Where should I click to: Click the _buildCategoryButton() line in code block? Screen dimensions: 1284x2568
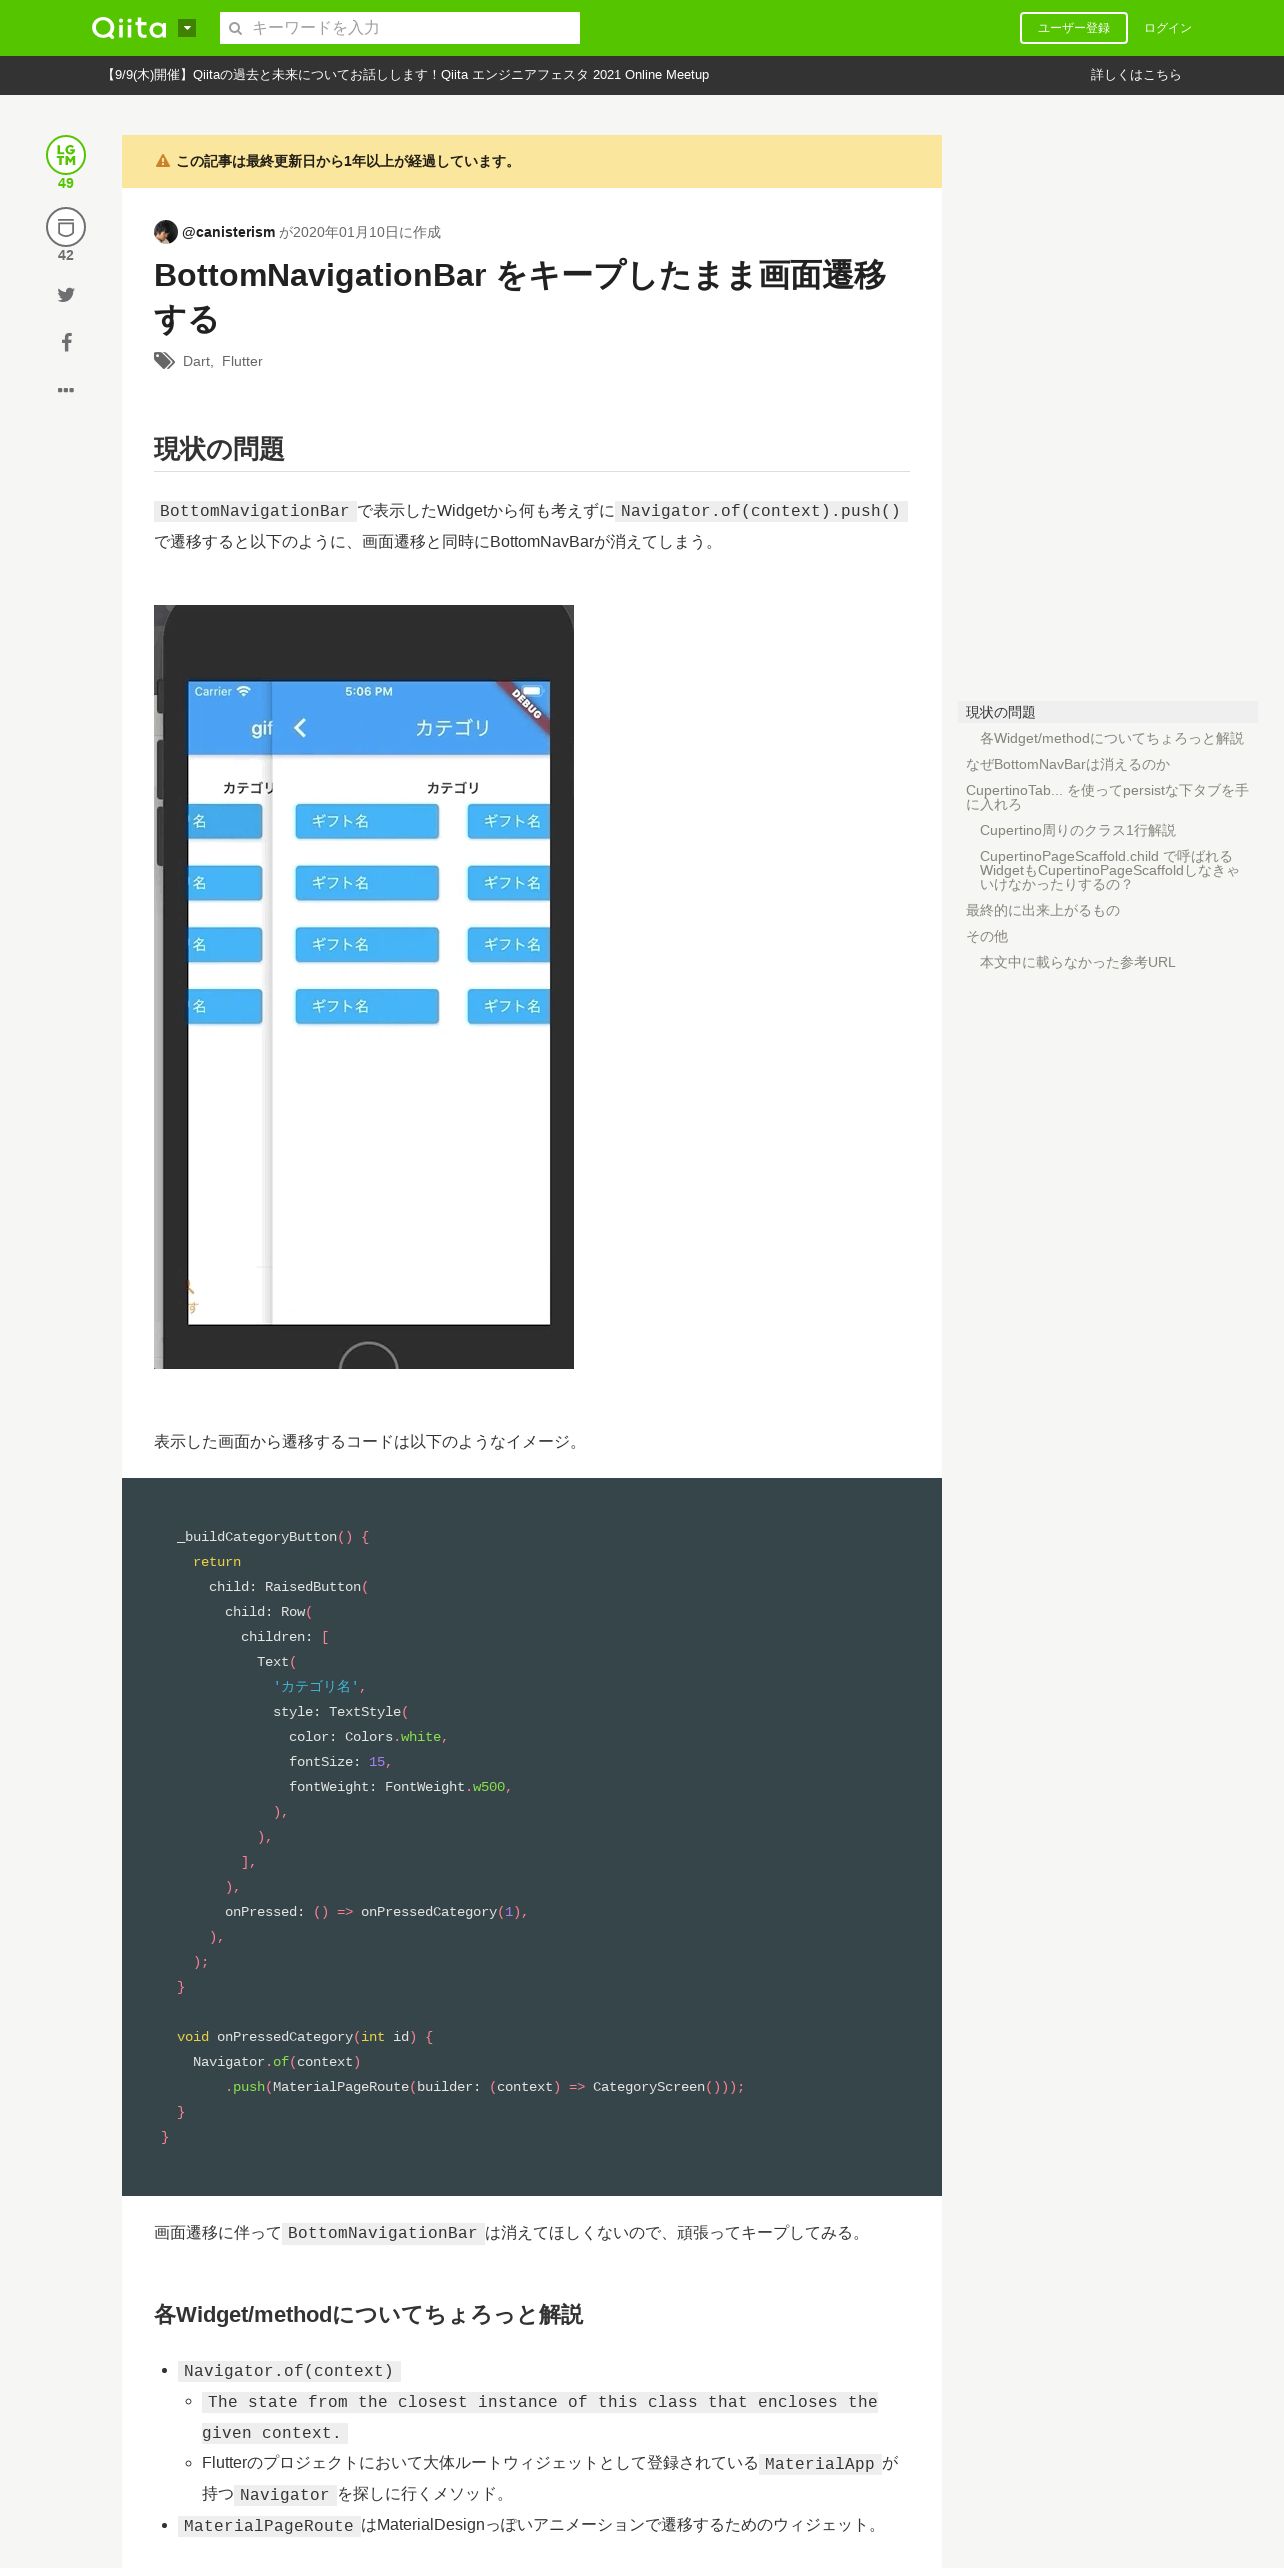pyautogui.click(x=273, y=1537)
